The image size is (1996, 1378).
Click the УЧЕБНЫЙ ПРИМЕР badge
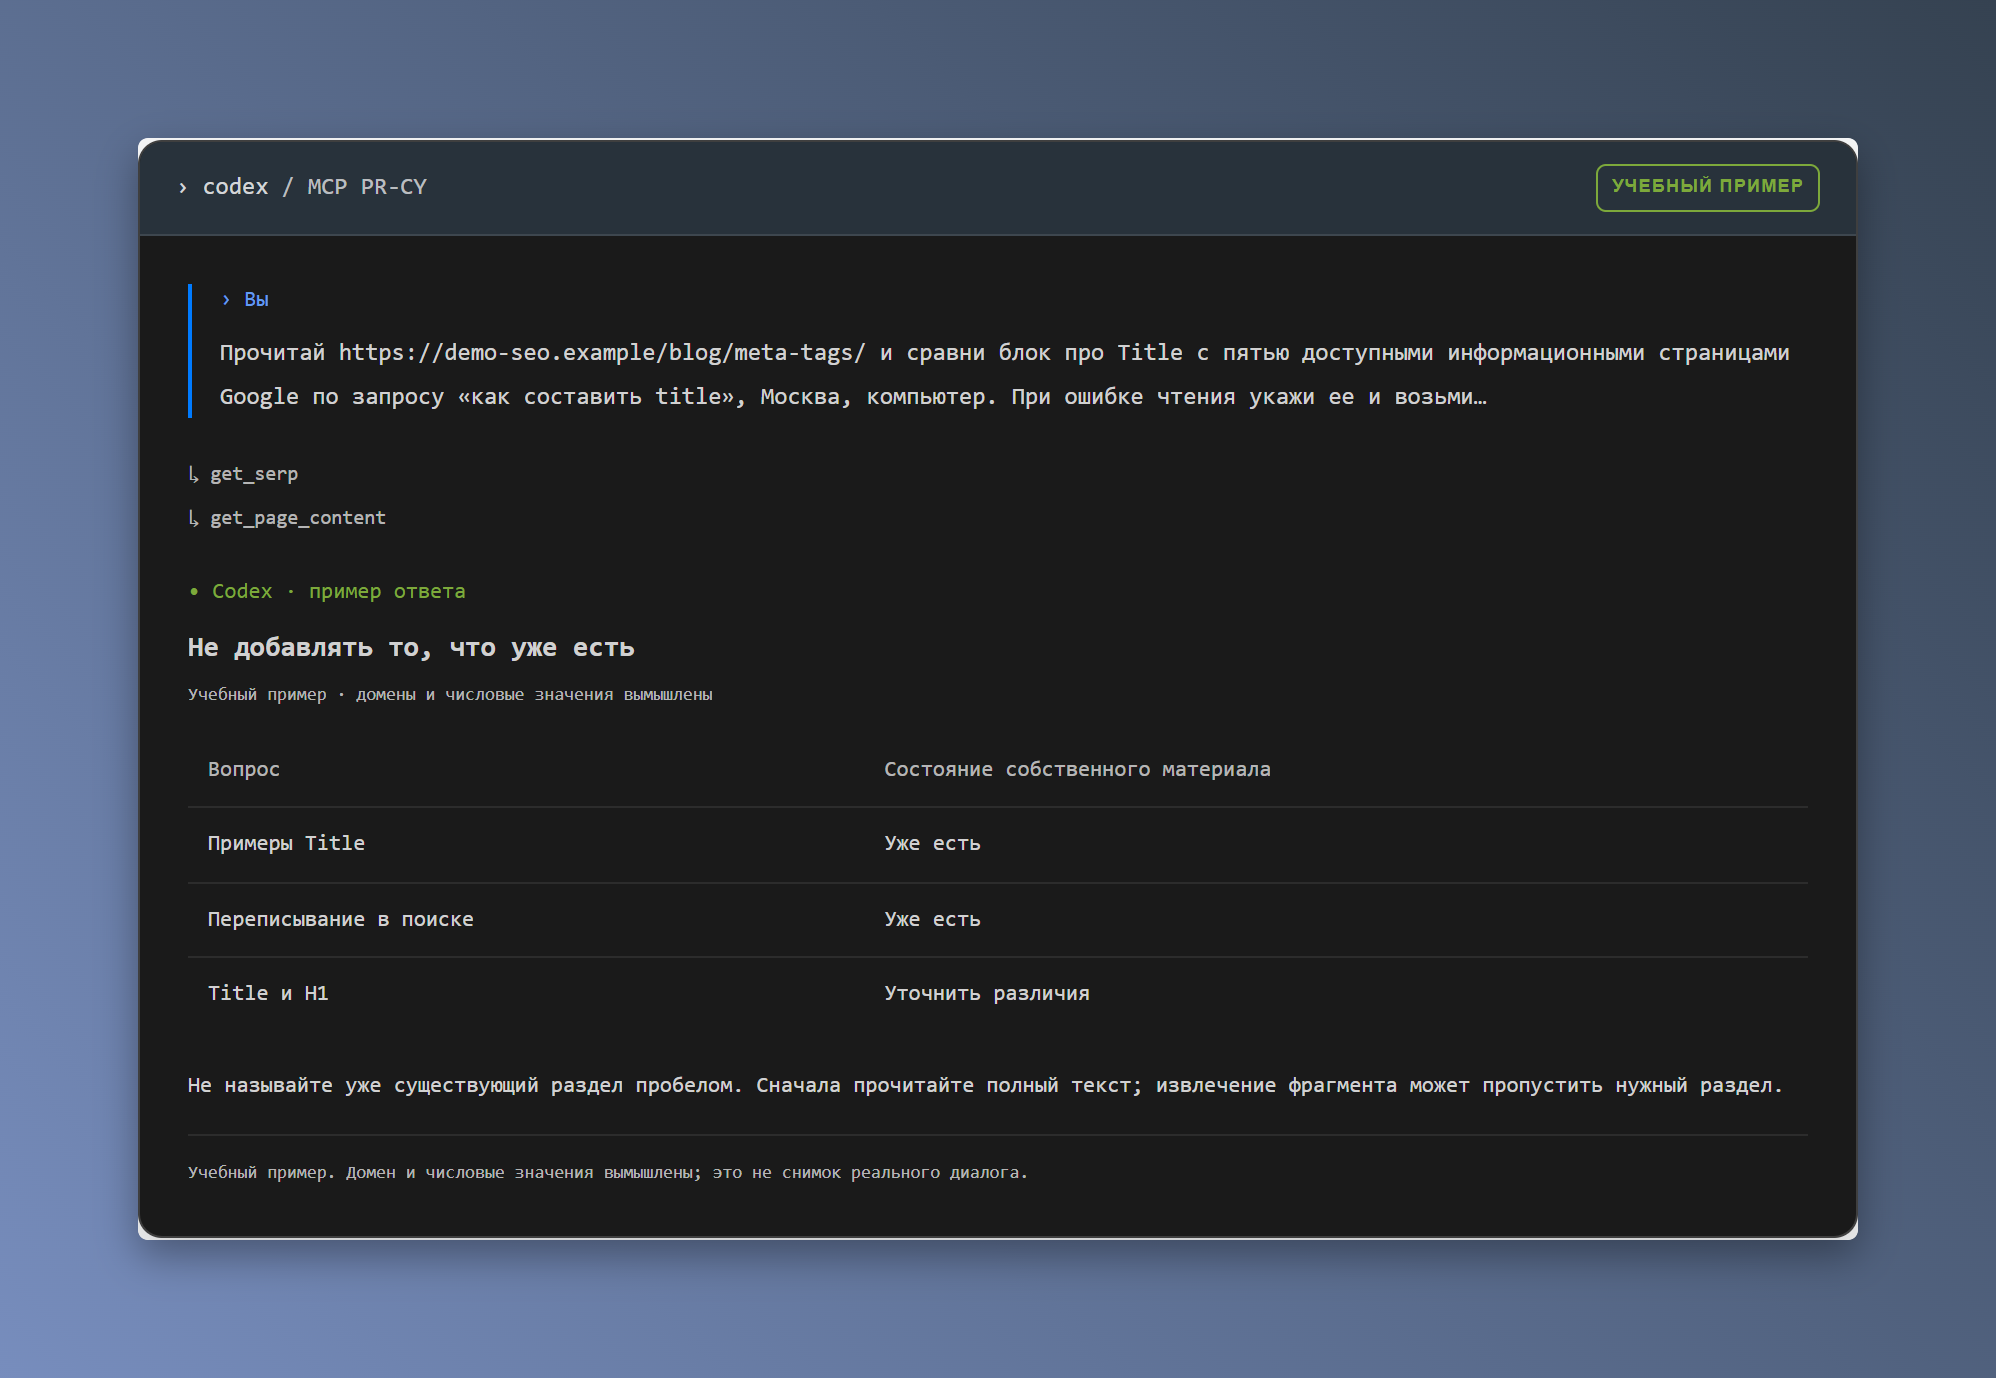[x=1707, y=187]
